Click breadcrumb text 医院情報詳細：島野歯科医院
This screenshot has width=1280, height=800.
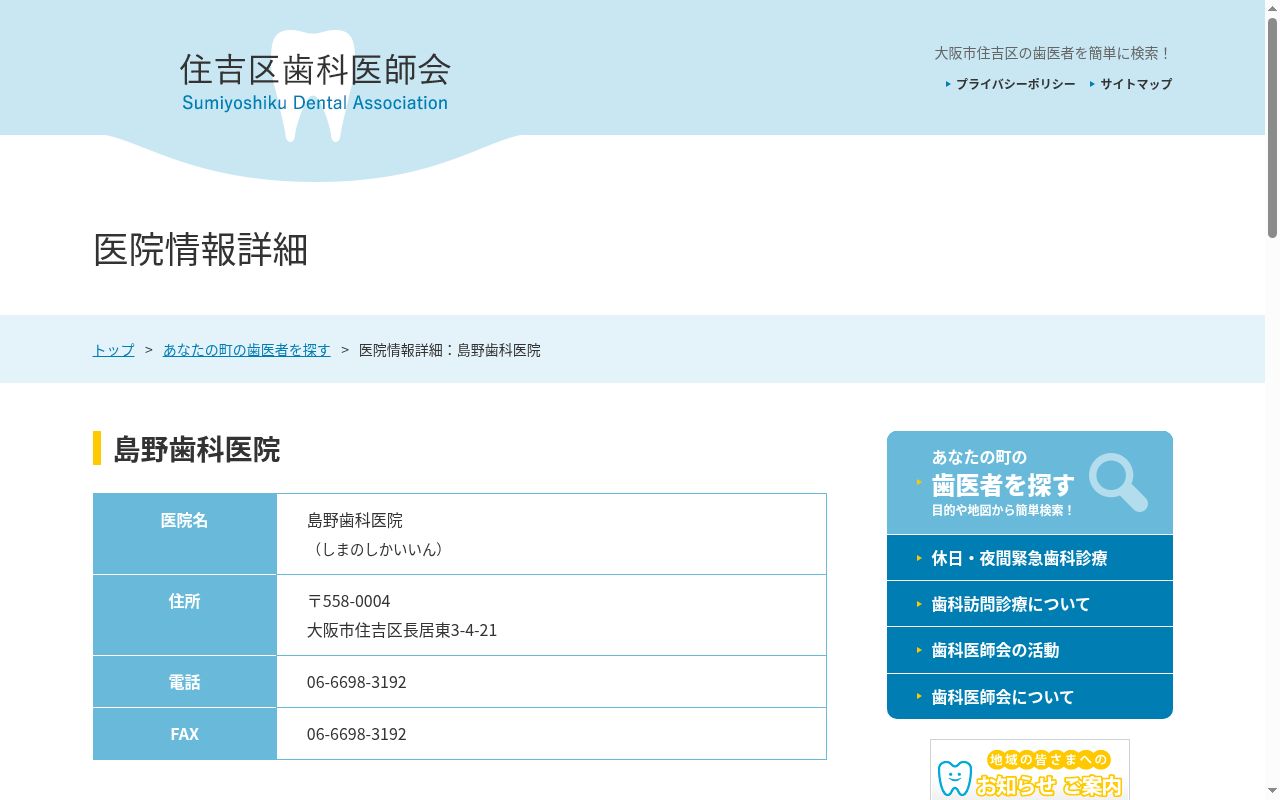[x=450, y=350]
